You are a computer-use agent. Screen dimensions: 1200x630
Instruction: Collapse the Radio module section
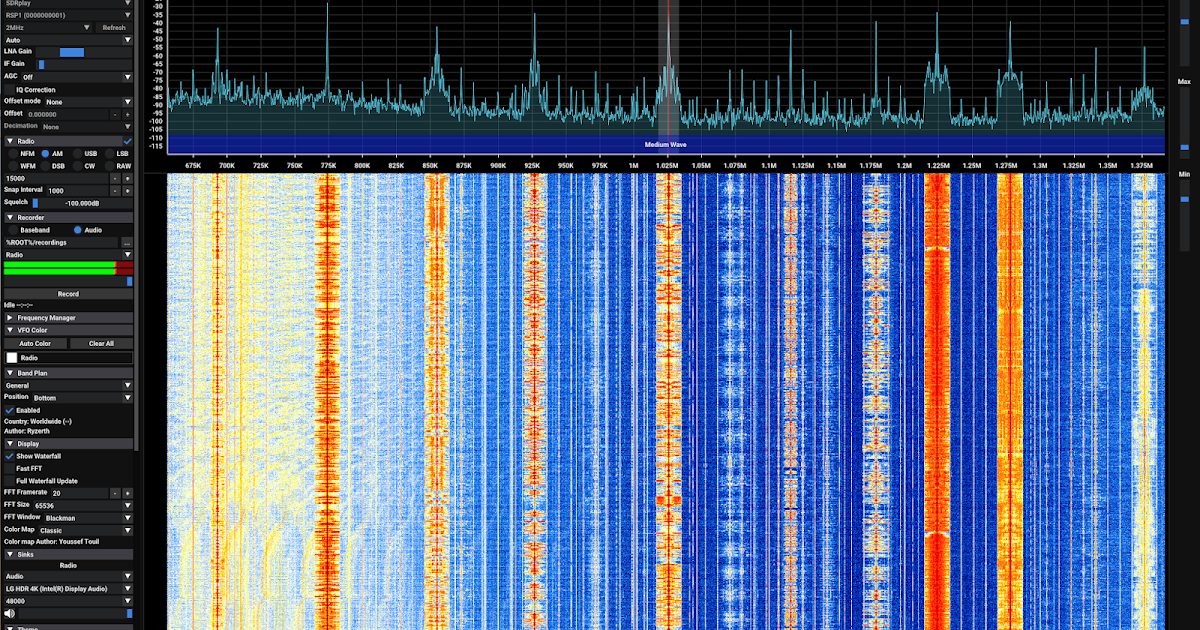10,140
